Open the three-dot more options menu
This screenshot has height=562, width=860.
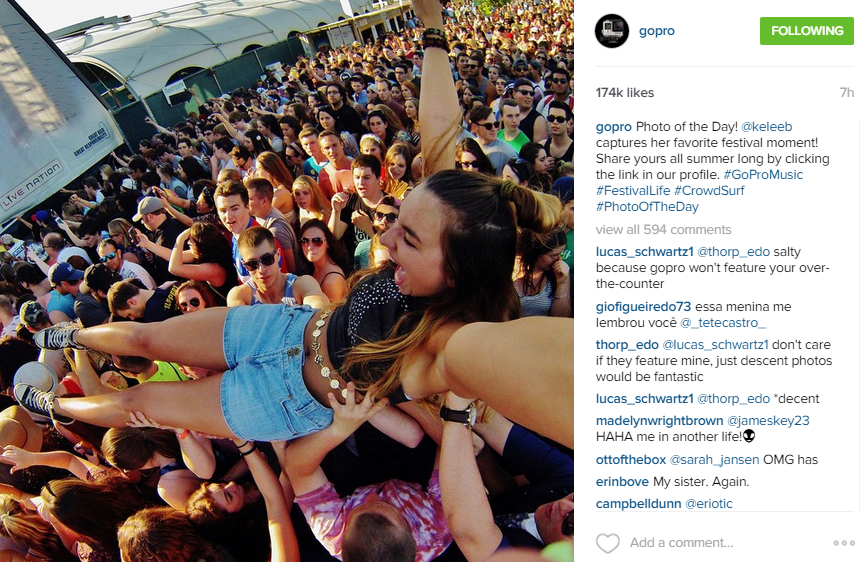(x=844, y=543)
